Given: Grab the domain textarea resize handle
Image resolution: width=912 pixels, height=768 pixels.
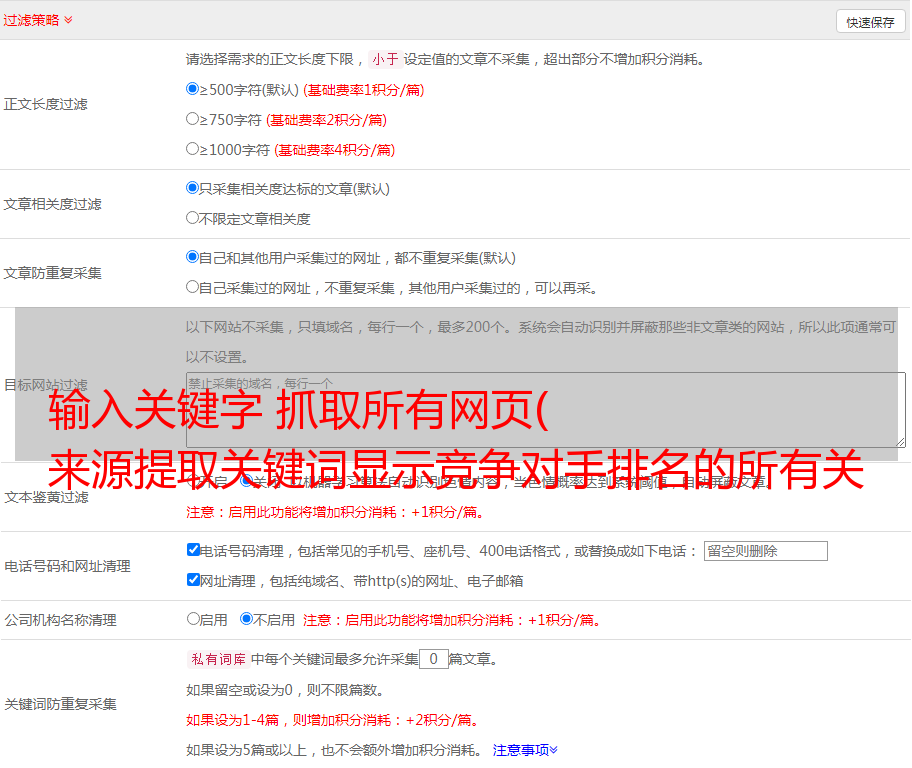Looking at the screenshot, I should tap(900, 442).
